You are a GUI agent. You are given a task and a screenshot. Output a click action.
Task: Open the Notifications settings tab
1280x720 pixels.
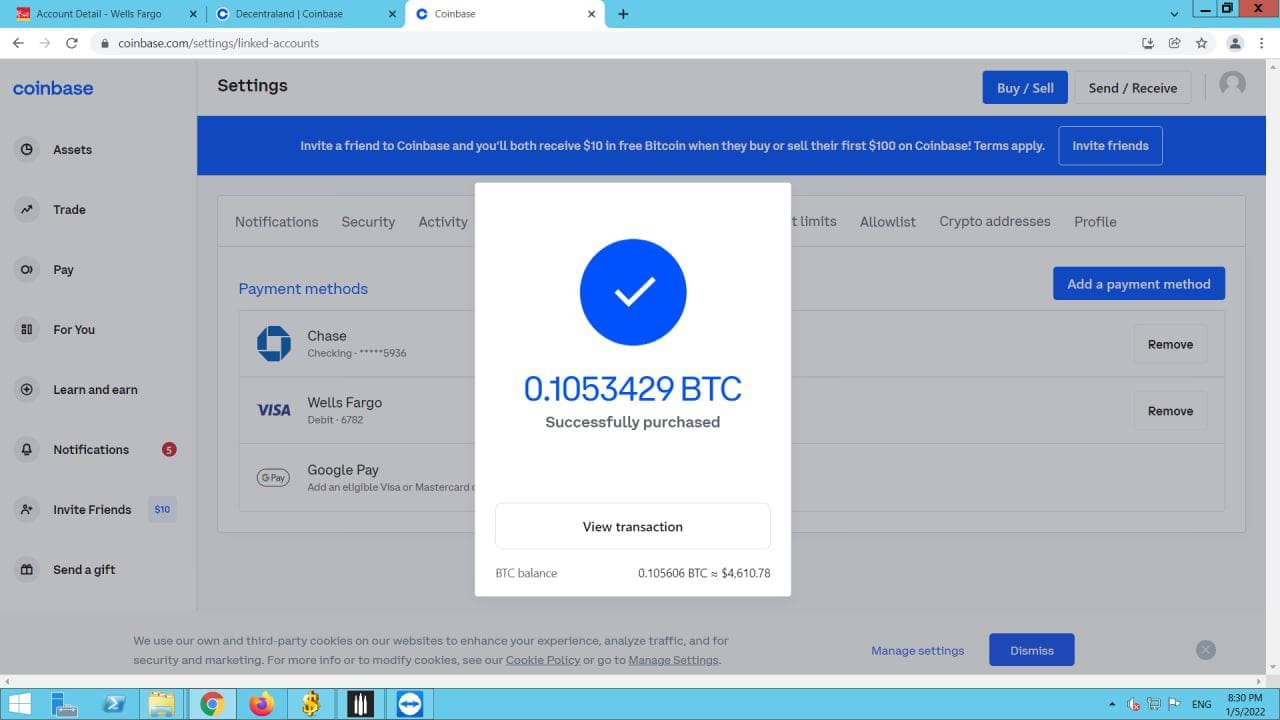(x=276, y=222)
